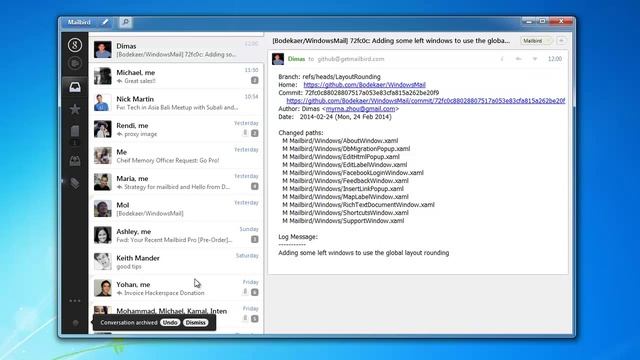
Task: Click the log message about global layout rounding
Action: [364, 253]
